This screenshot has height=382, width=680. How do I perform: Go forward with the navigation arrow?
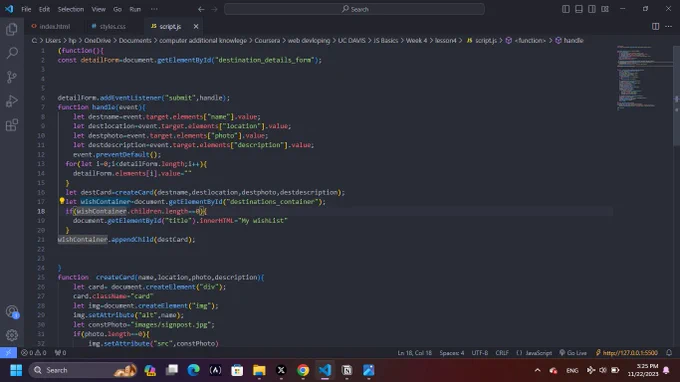pyautogui.click(x=214, y=9)
